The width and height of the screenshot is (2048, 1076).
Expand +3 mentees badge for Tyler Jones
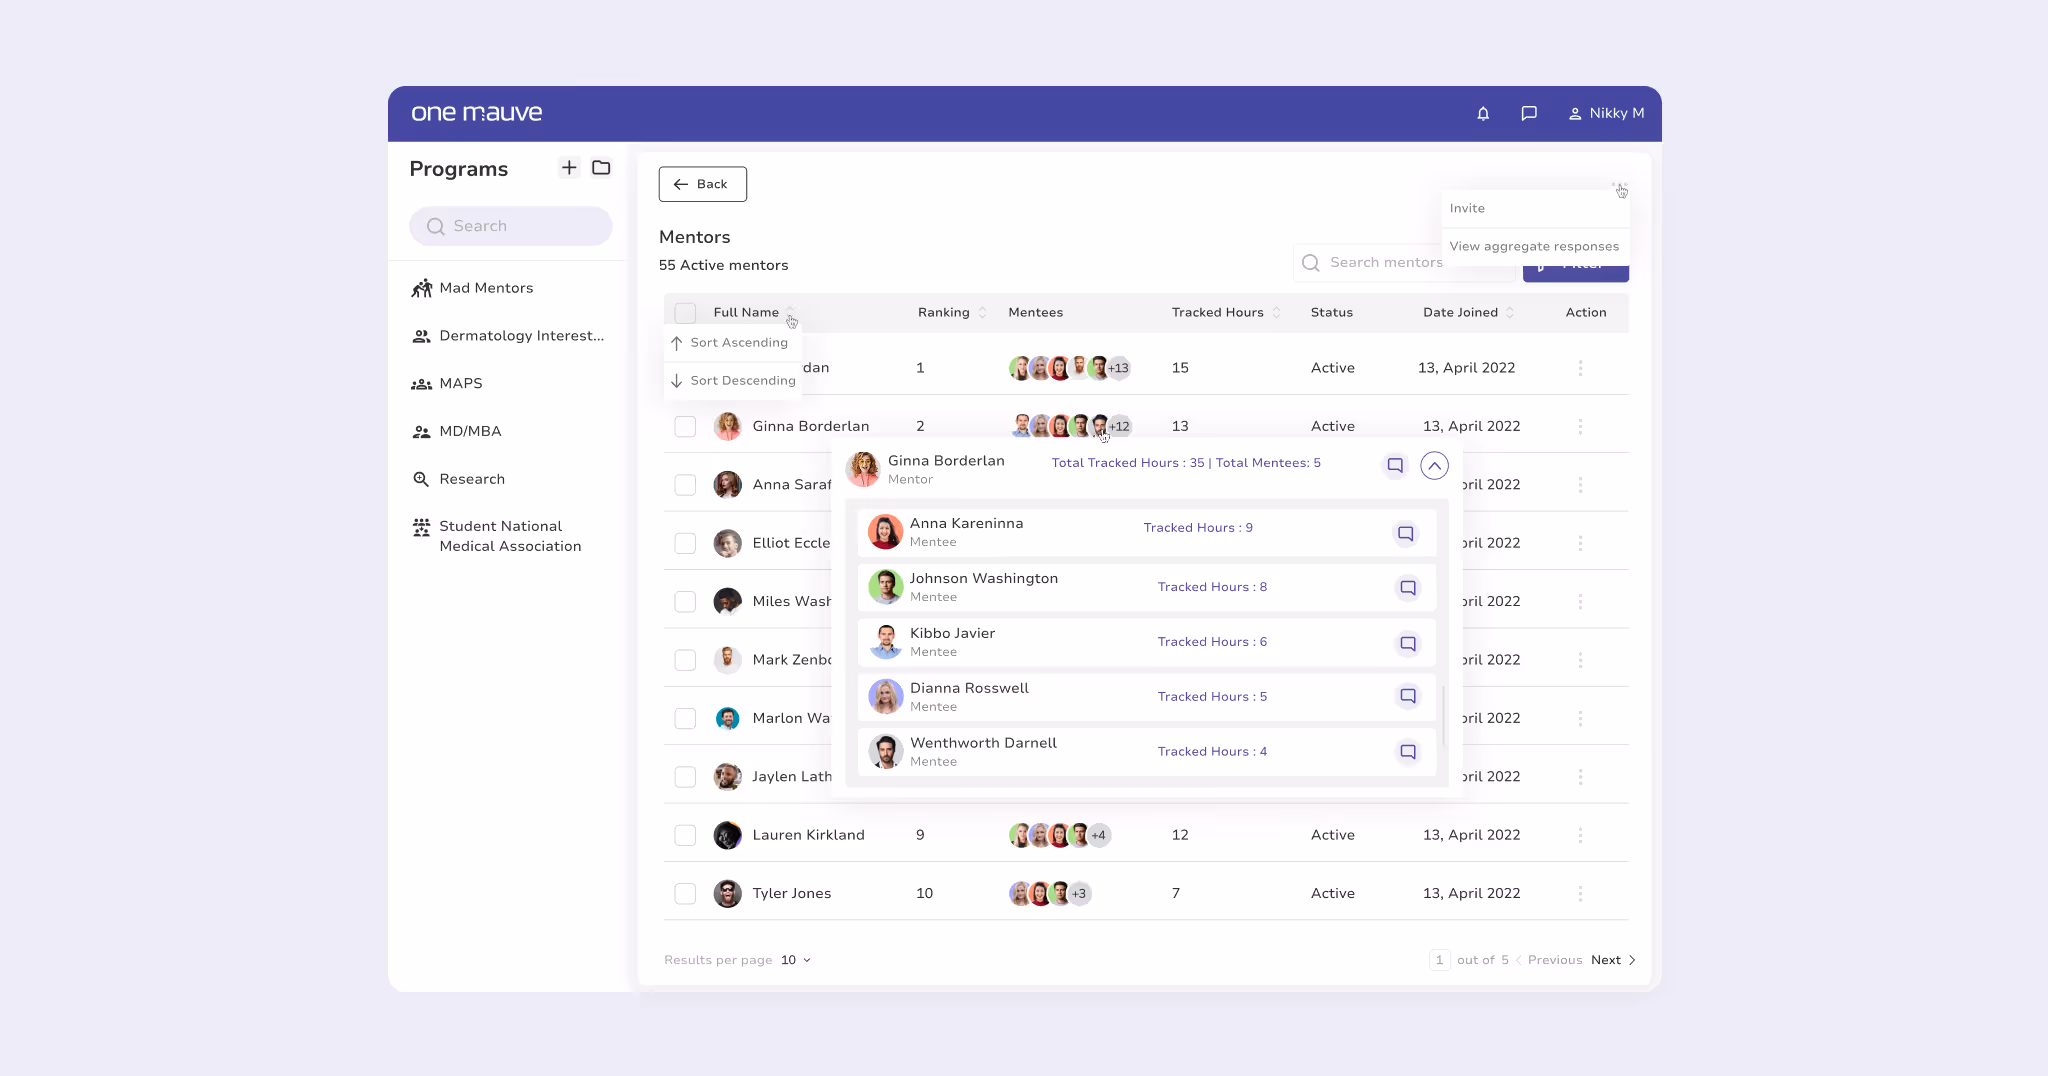tap(1078, 894)
